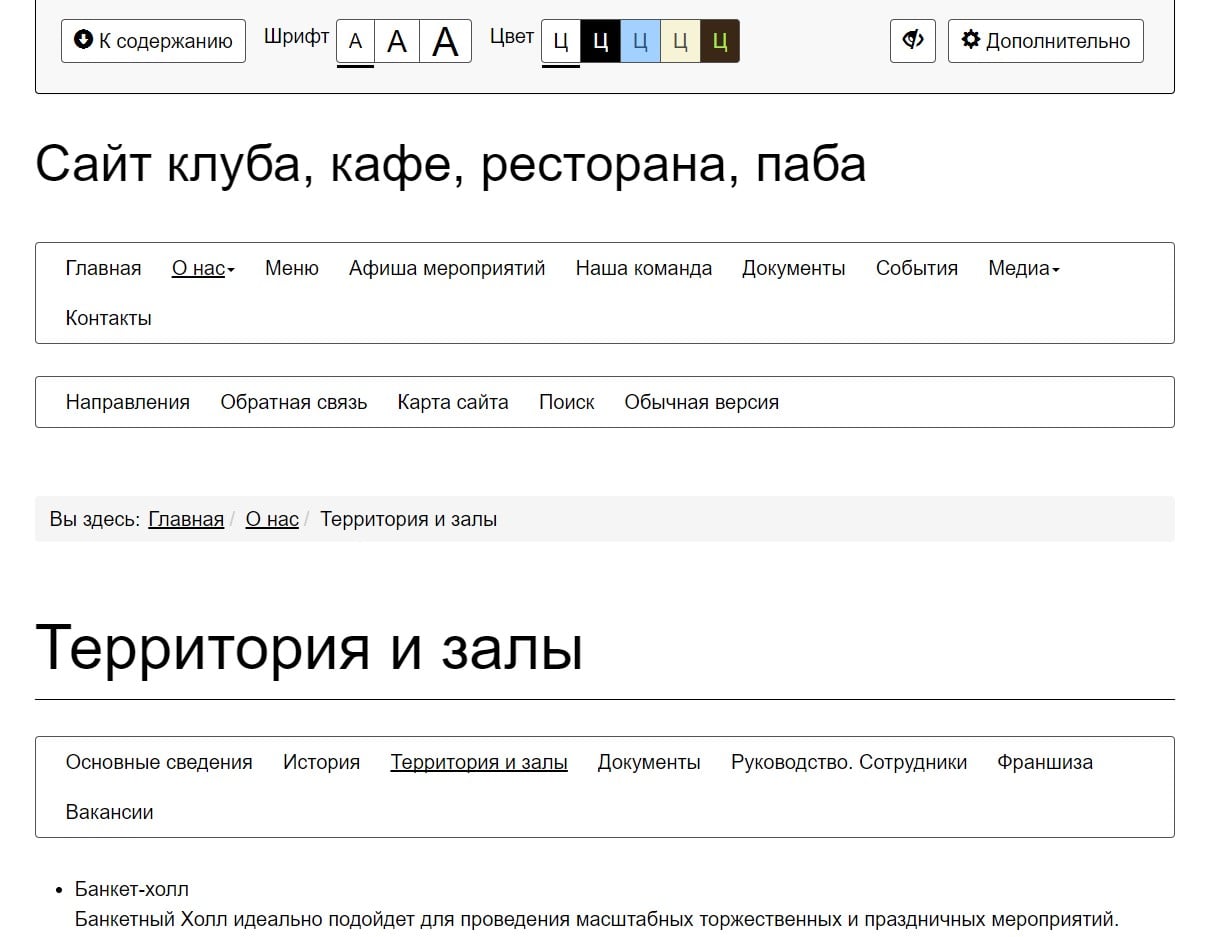Screen dimensions: 1211x937
Task: Open the История section tab
Action: point(321,762)
